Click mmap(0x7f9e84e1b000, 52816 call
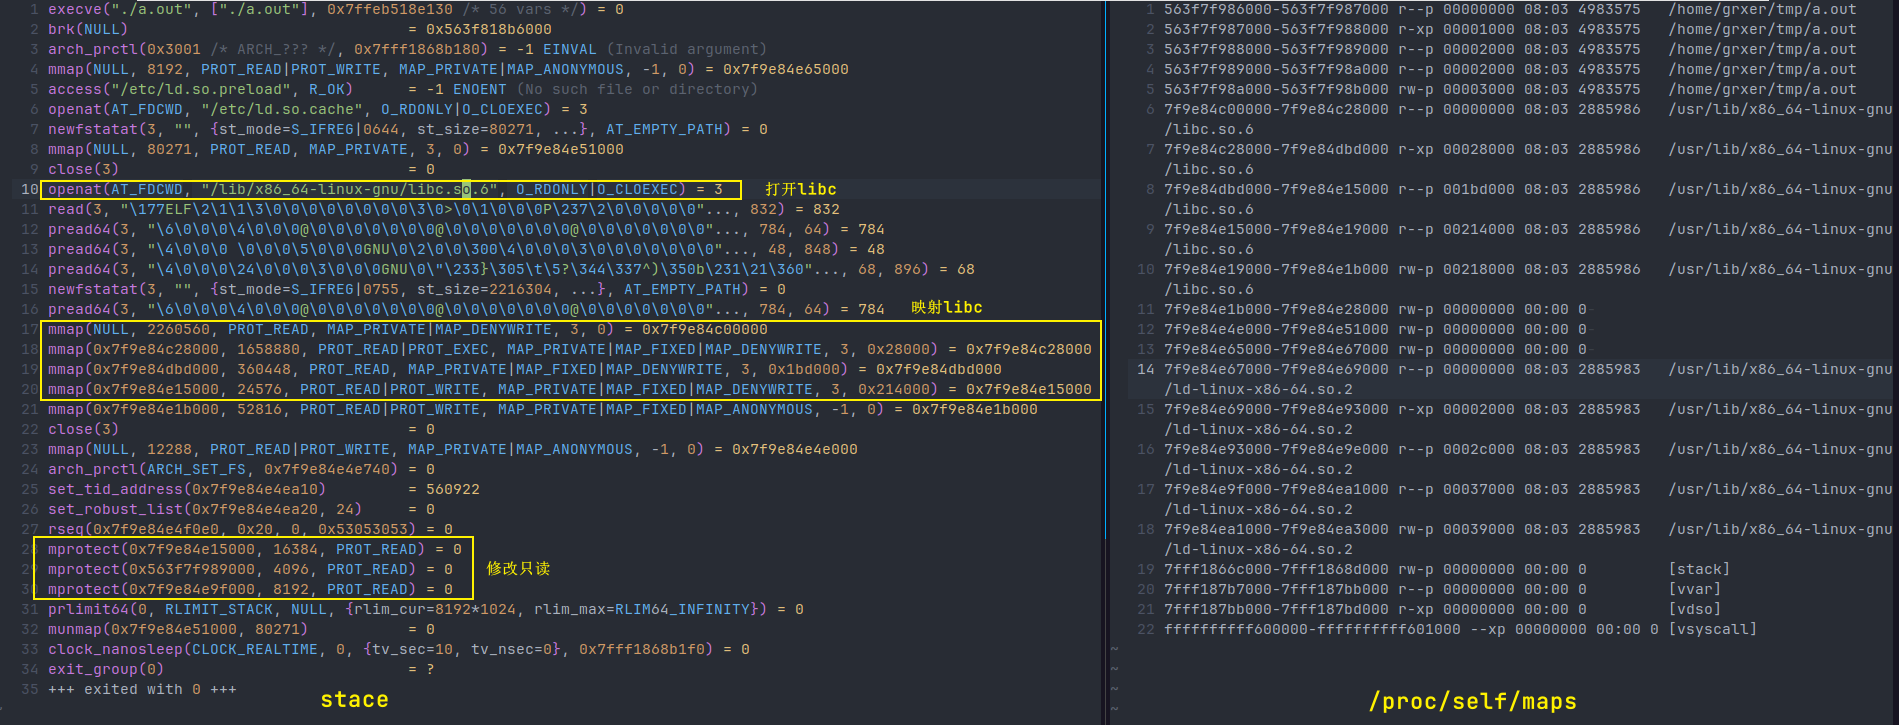This screenshot has width=1899, height=725. tap(543, 409)
